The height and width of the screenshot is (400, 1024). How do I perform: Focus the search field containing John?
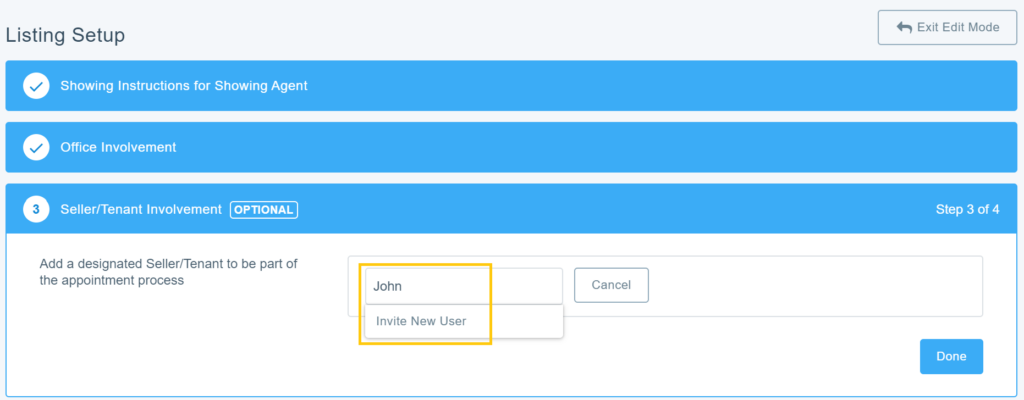coord(463,286)
